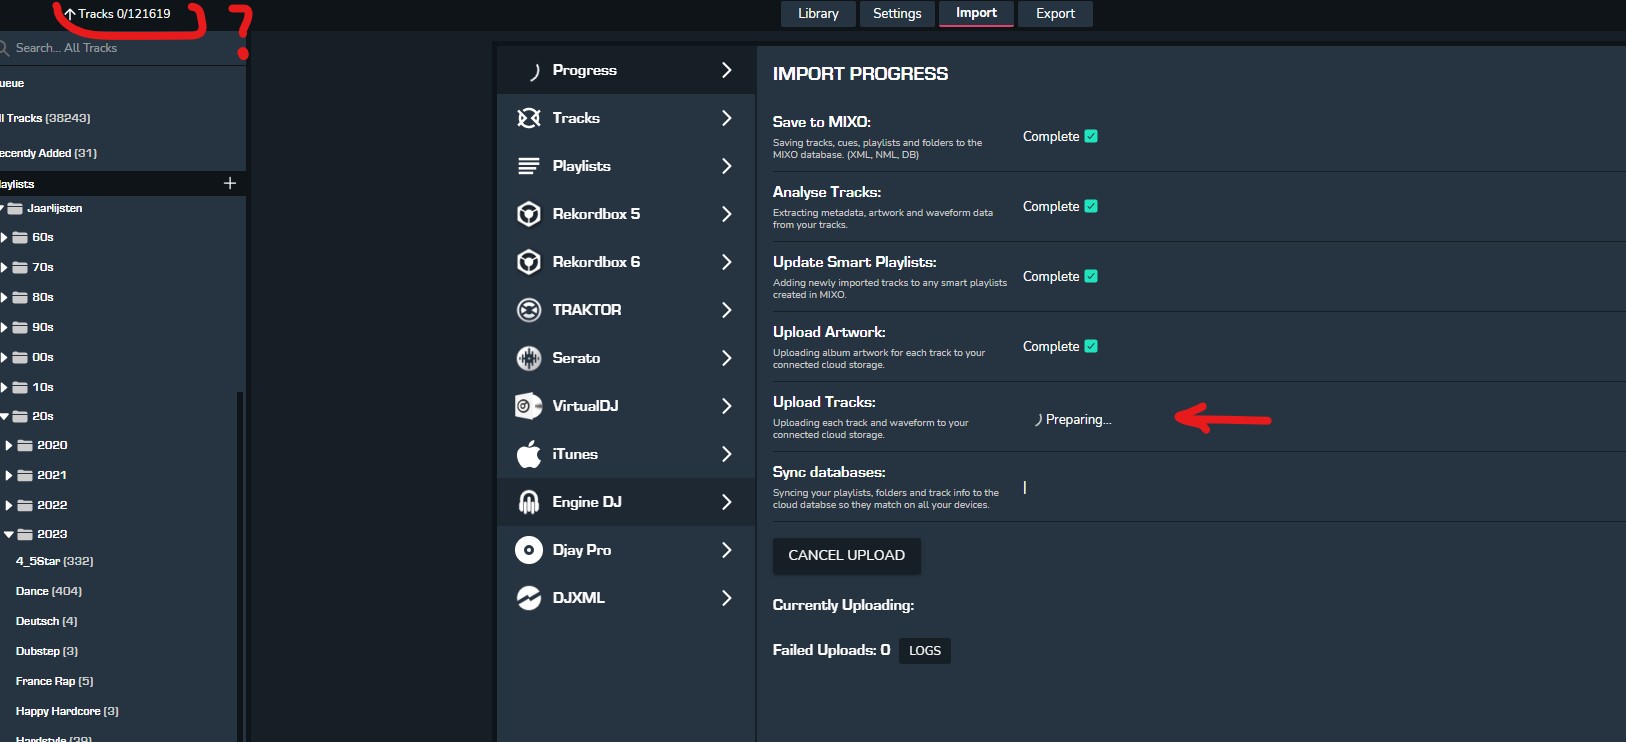The height and width of the screenshot is (742, 1626).
Task: Expand the 2020 playlist folder
Action: [9, 446]
